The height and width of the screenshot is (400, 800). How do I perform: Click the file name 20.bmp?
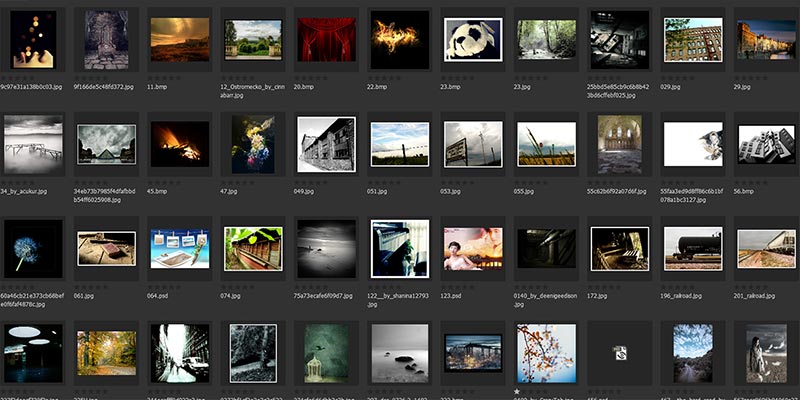tap(304, 87)
